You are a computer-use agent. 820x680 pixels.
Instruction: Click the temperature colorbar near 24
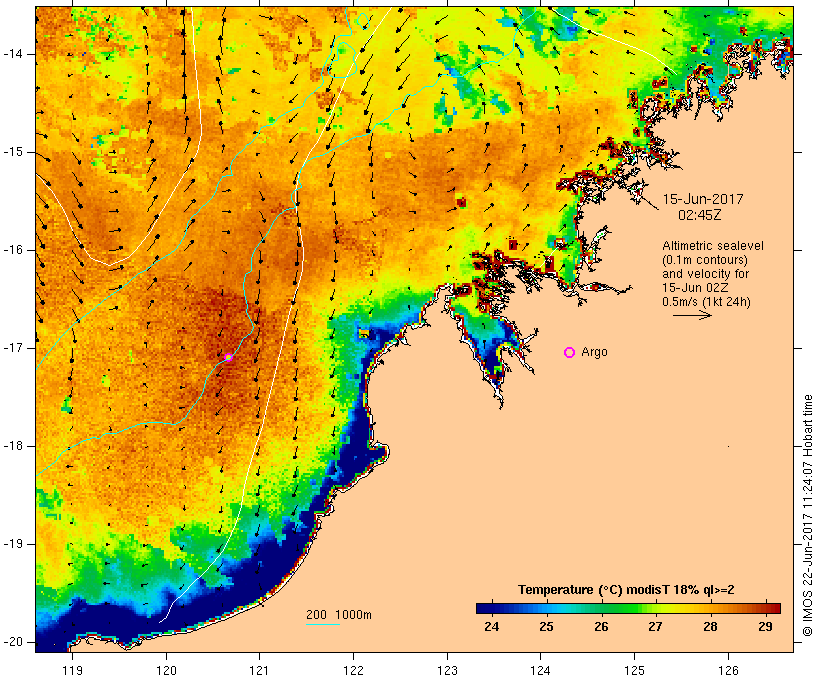[x=492, y=608]
